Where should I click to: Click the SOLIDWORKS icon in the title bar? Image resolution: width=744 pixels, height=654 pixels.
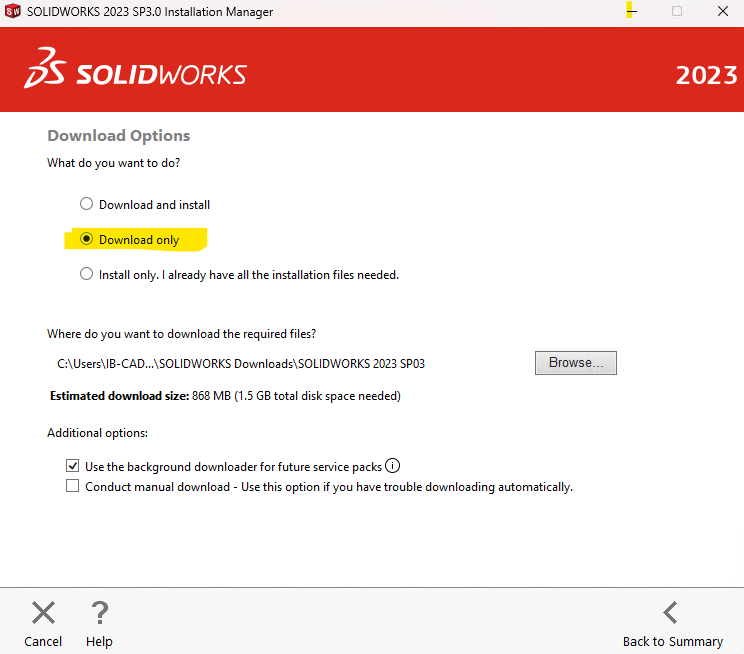(x=13, y=11)
